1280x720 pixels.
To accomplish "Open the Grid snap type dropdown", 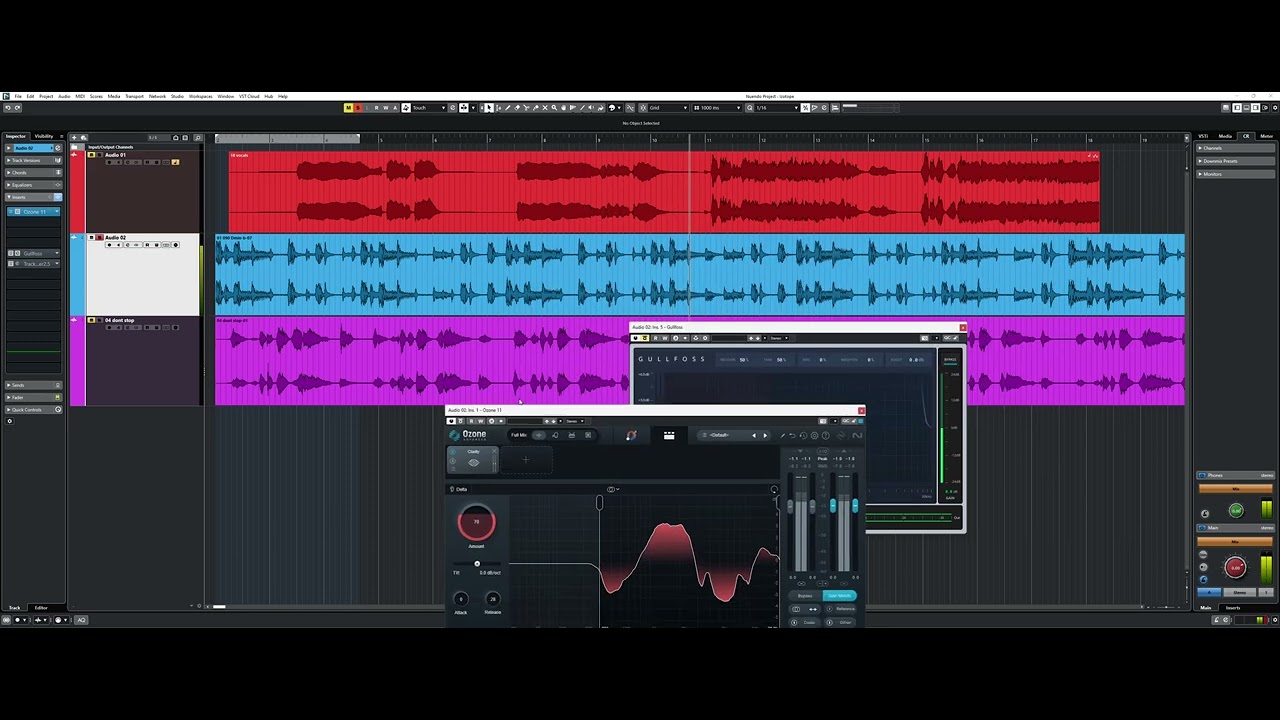I will 668,107.
